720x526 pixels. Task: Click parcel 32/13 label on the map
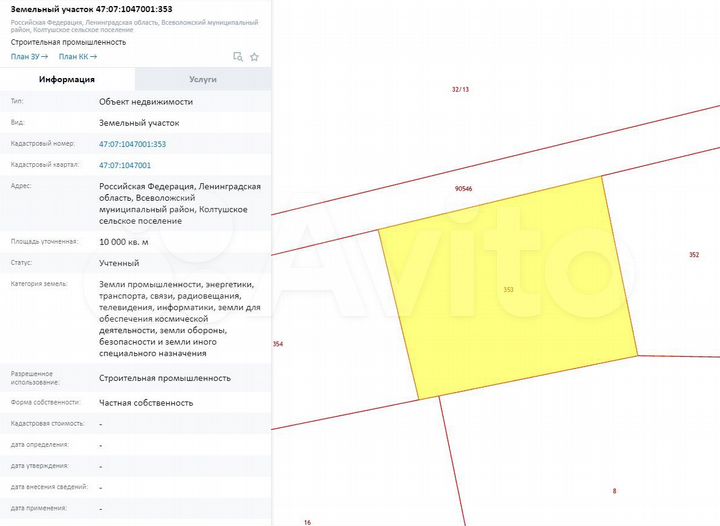[460, 89]
